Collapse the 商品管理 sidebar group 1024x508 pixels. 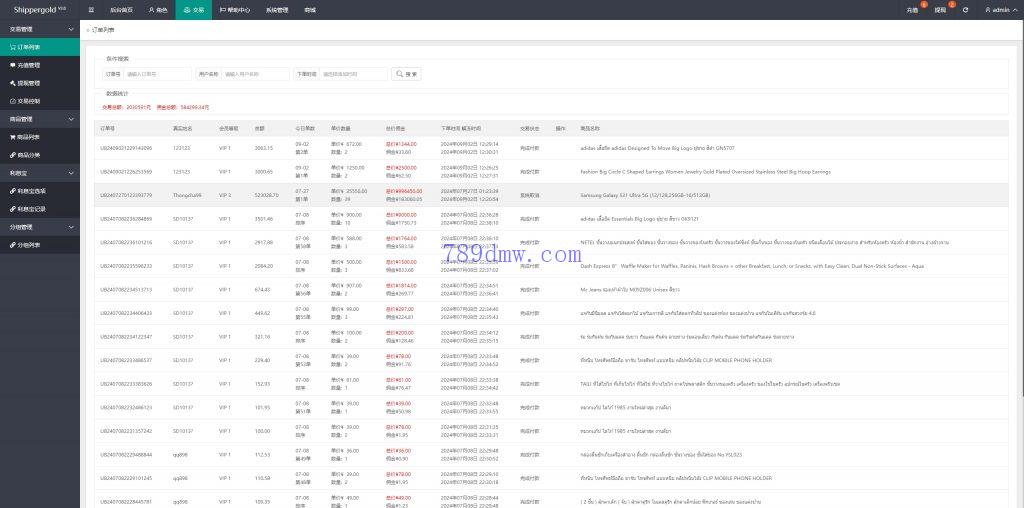(40, 119)
